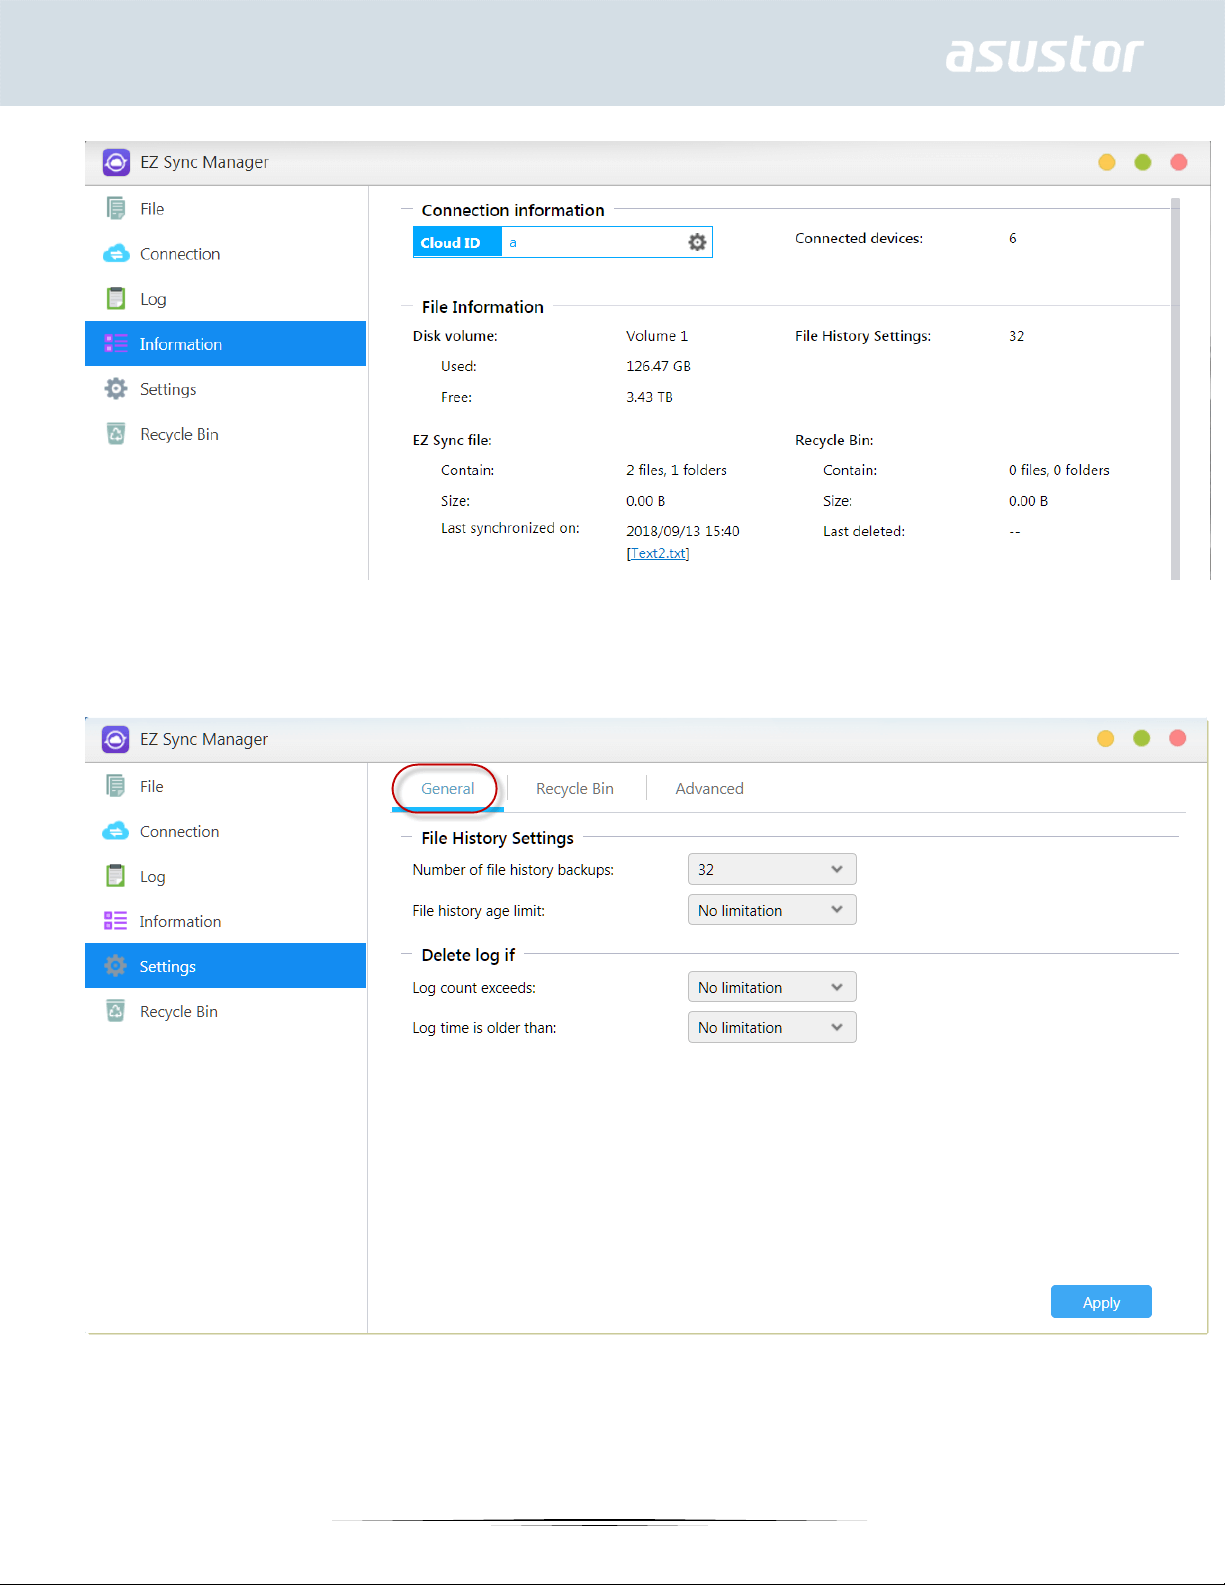This screenshot has width=1225, height=1585.
Task: Select Recycle Bin label in lower window sidebar
Action: [x=178, y=1012]
